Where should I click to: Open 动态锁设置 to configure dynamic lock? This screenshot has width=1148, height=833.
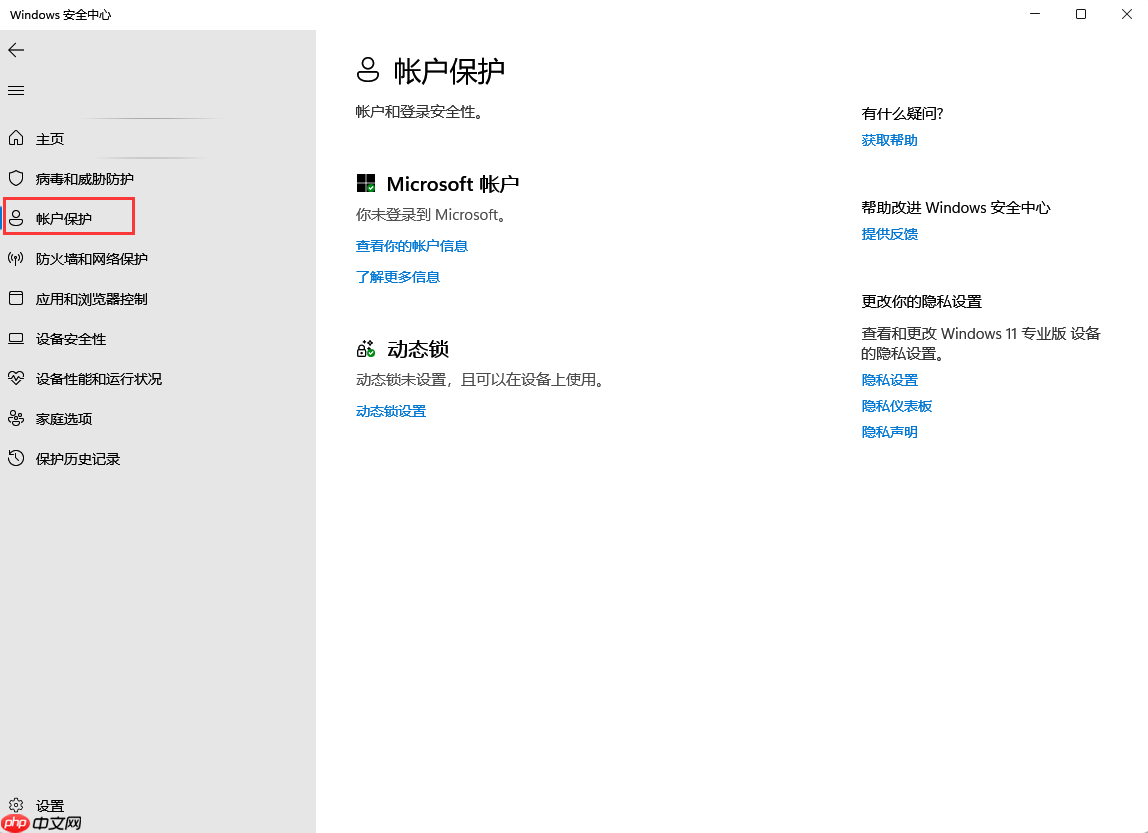391,410
